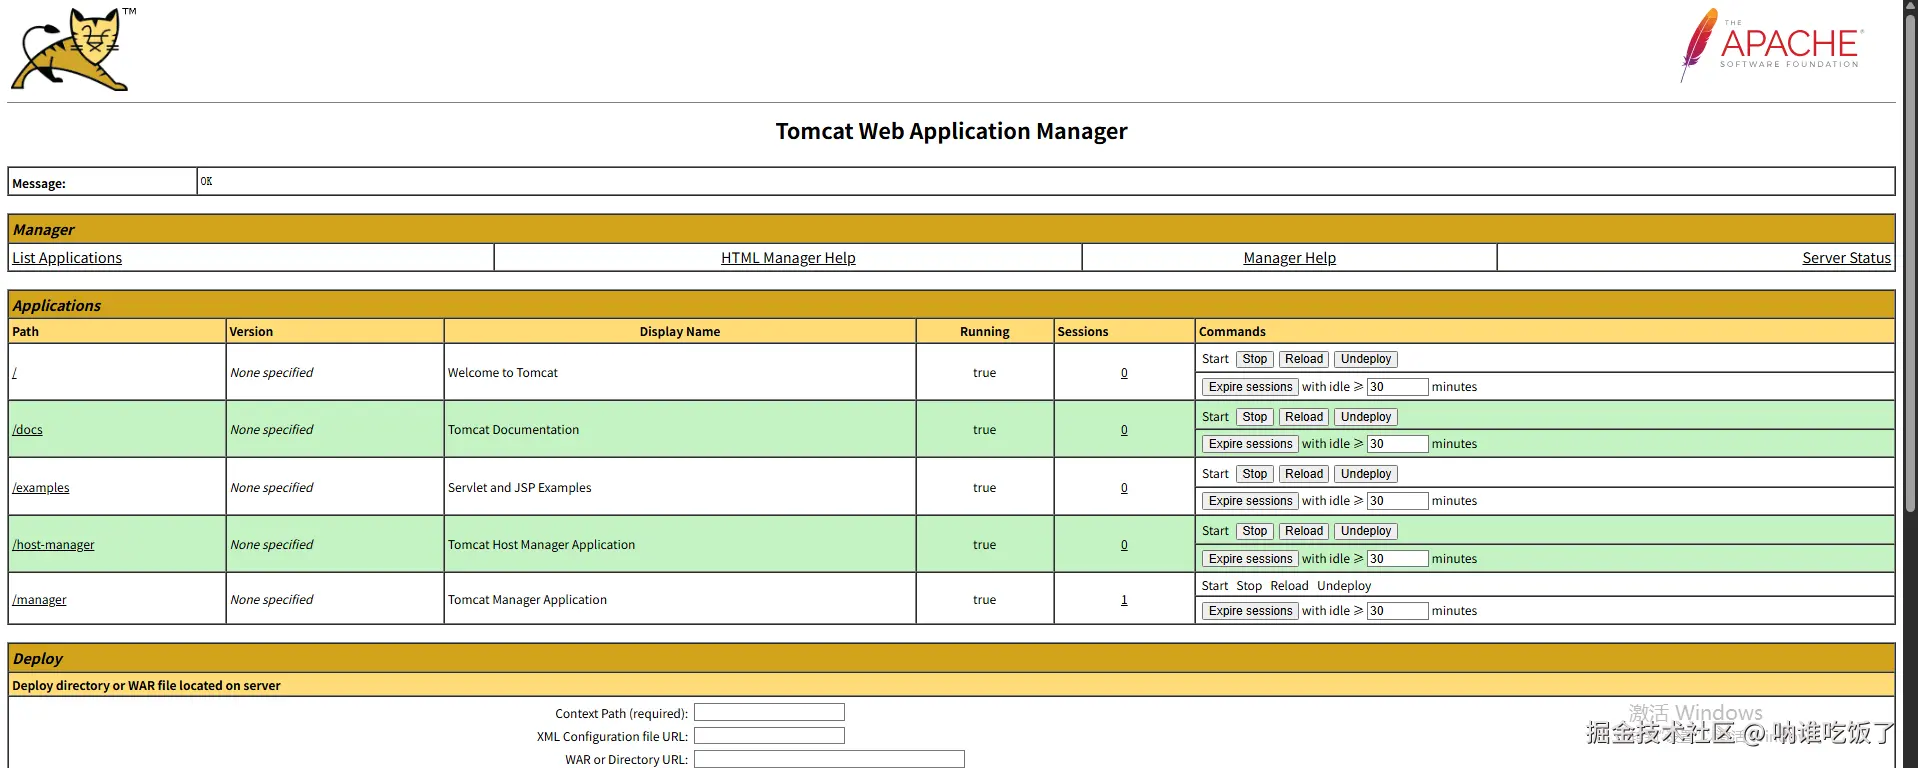Focus the WAR or Directory URL field
1918x768 pixels.
point(829,759)
